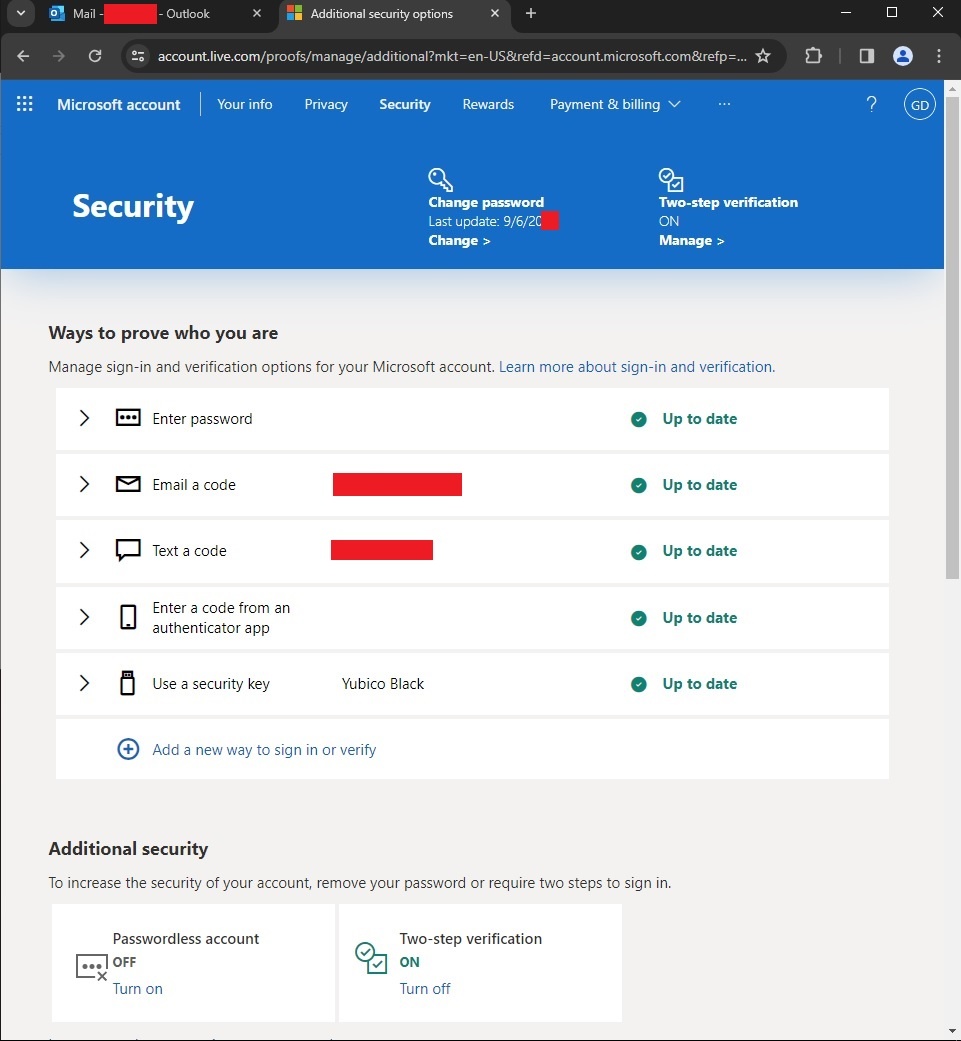Click Up to date status for security key

click(x=700, y=684)
